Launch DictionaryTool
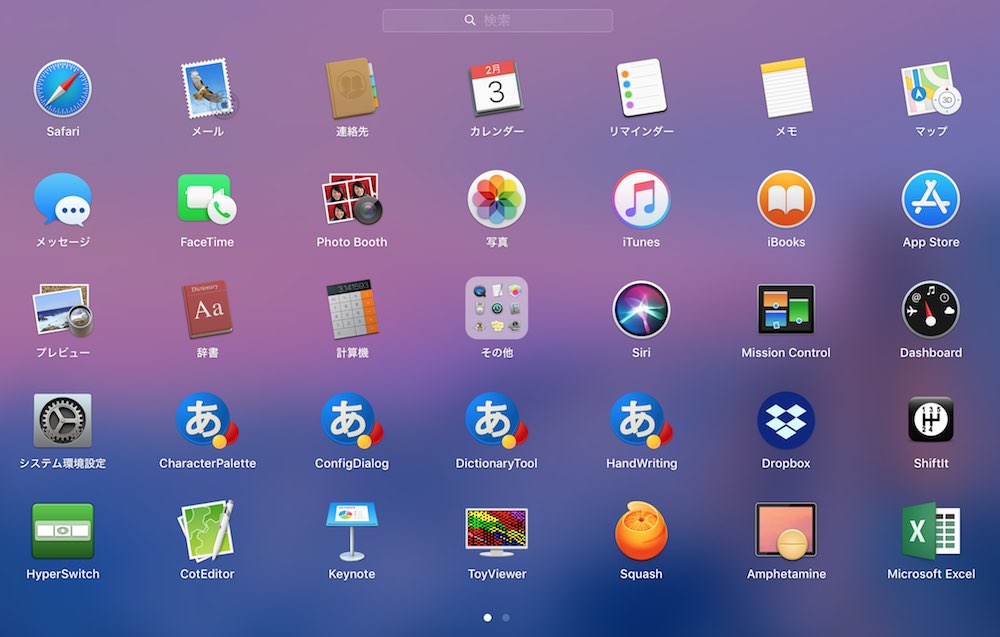Image resolution: width=1000 pixels, height=637 pixels. click(x=496, y=420)
